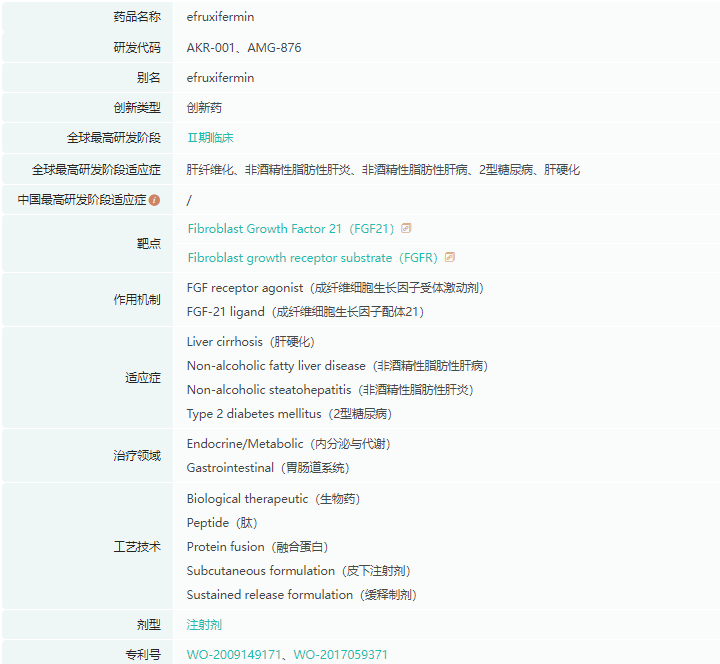Screen dimensions: 720x664
Task: Follow the 注射剂 dosage form link
Action: [204, 625]
